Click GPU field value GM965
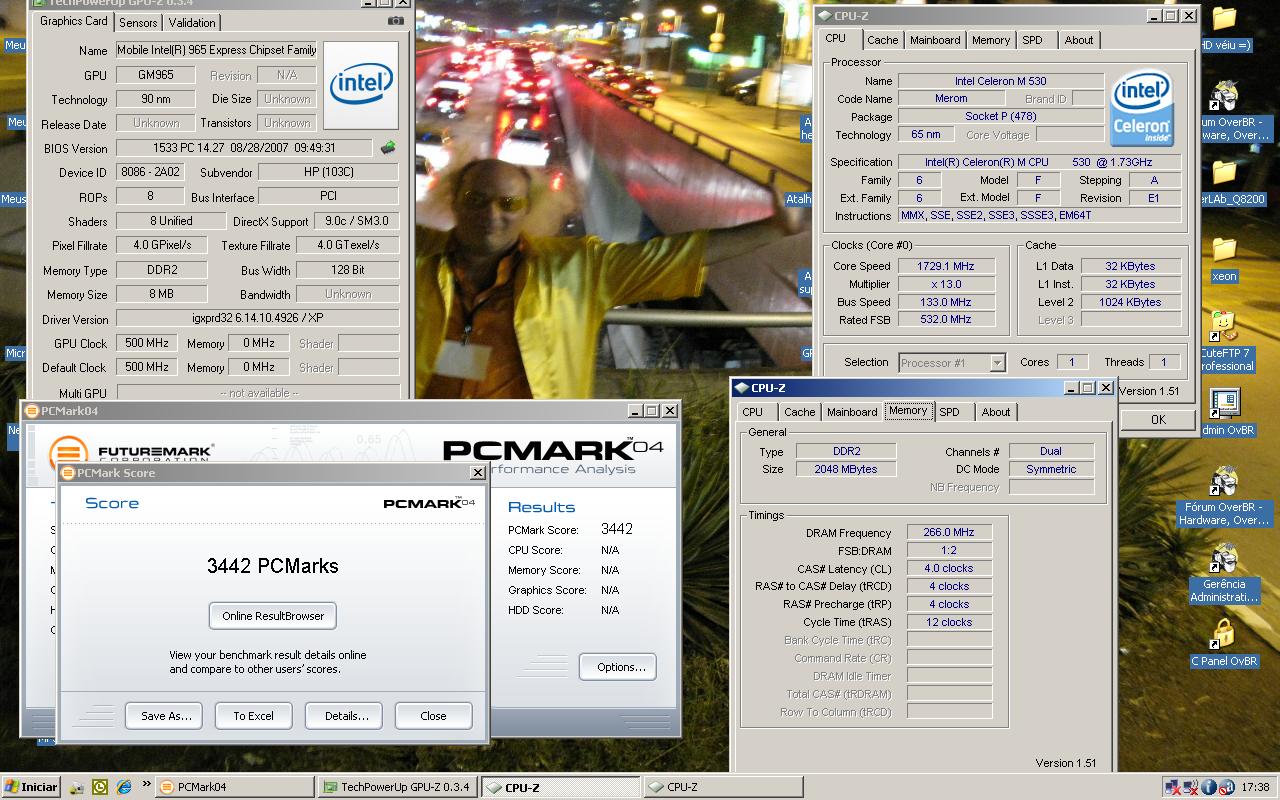This screenshot has width=1280, height=800. coord(155,75)
